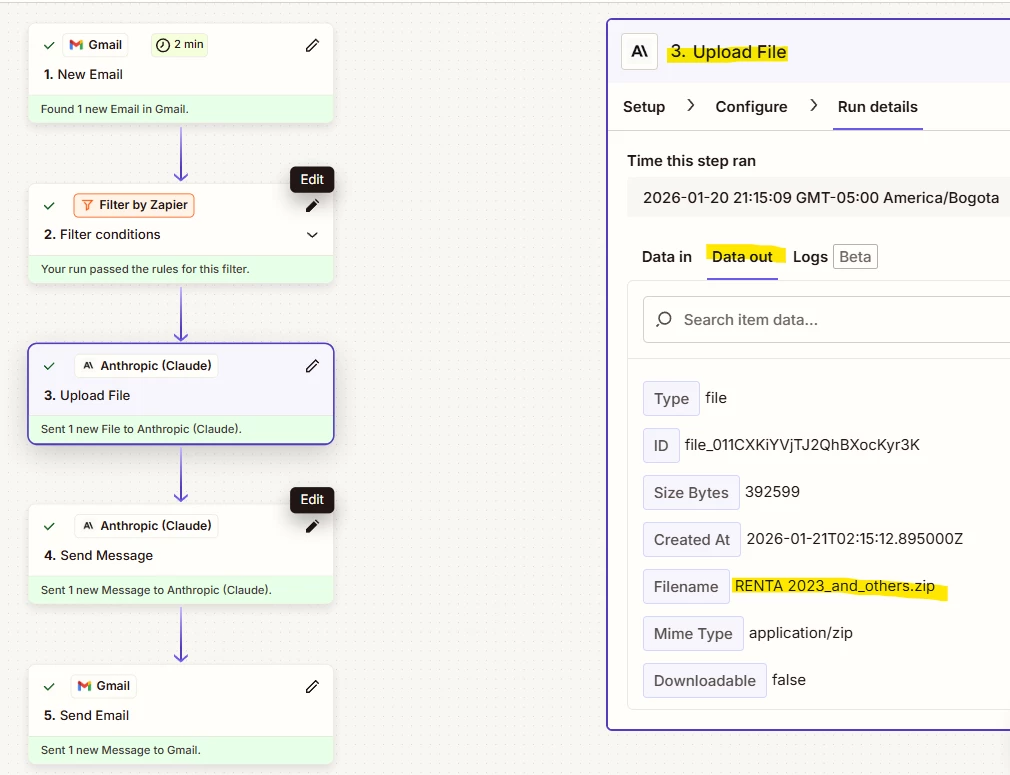Click the ID field label
The image size is (1010, 775).
point(661,446)
